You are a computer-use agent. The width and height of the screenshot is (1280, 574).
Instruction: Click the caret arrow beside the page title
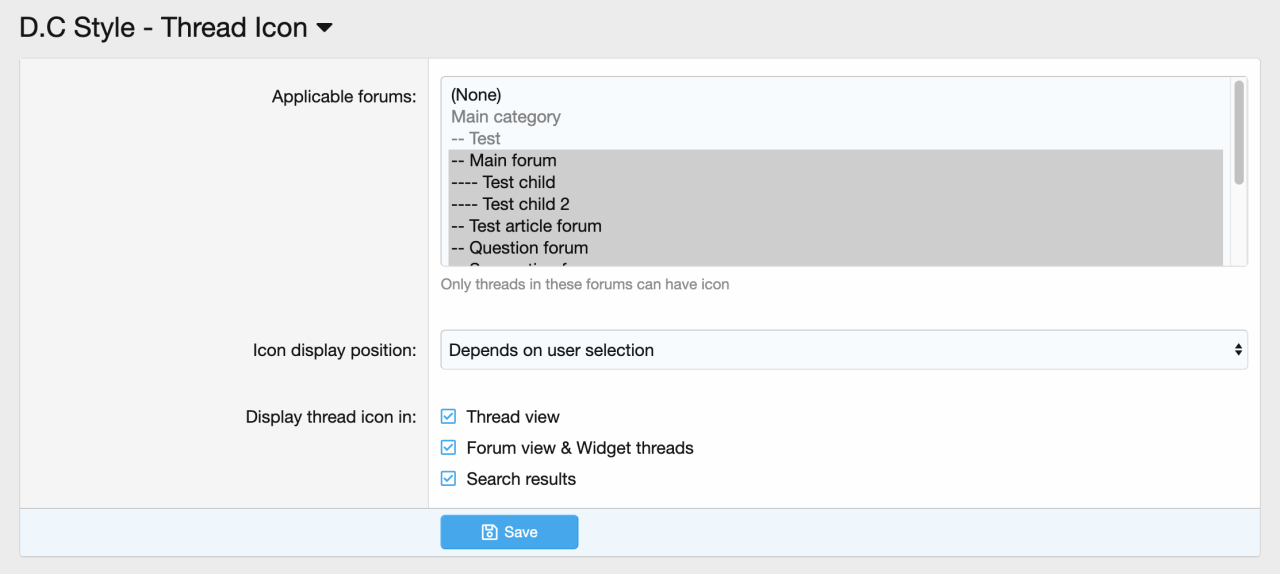click(x=324, y=28)
